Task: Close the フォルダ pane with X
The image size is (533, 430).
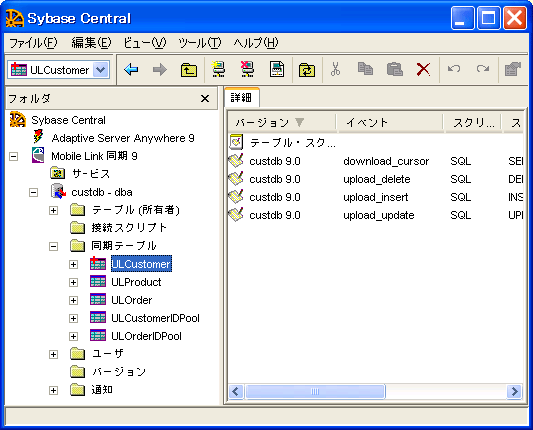Action: click(x=205, y=99)
